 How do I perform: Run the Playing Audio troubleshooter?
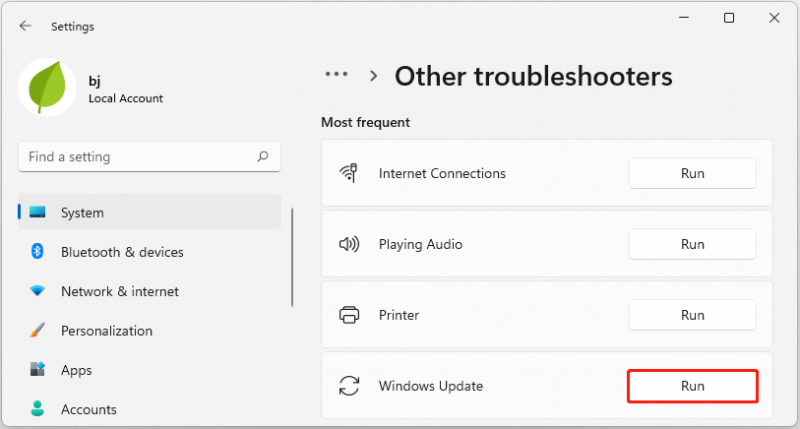(692, 244)
